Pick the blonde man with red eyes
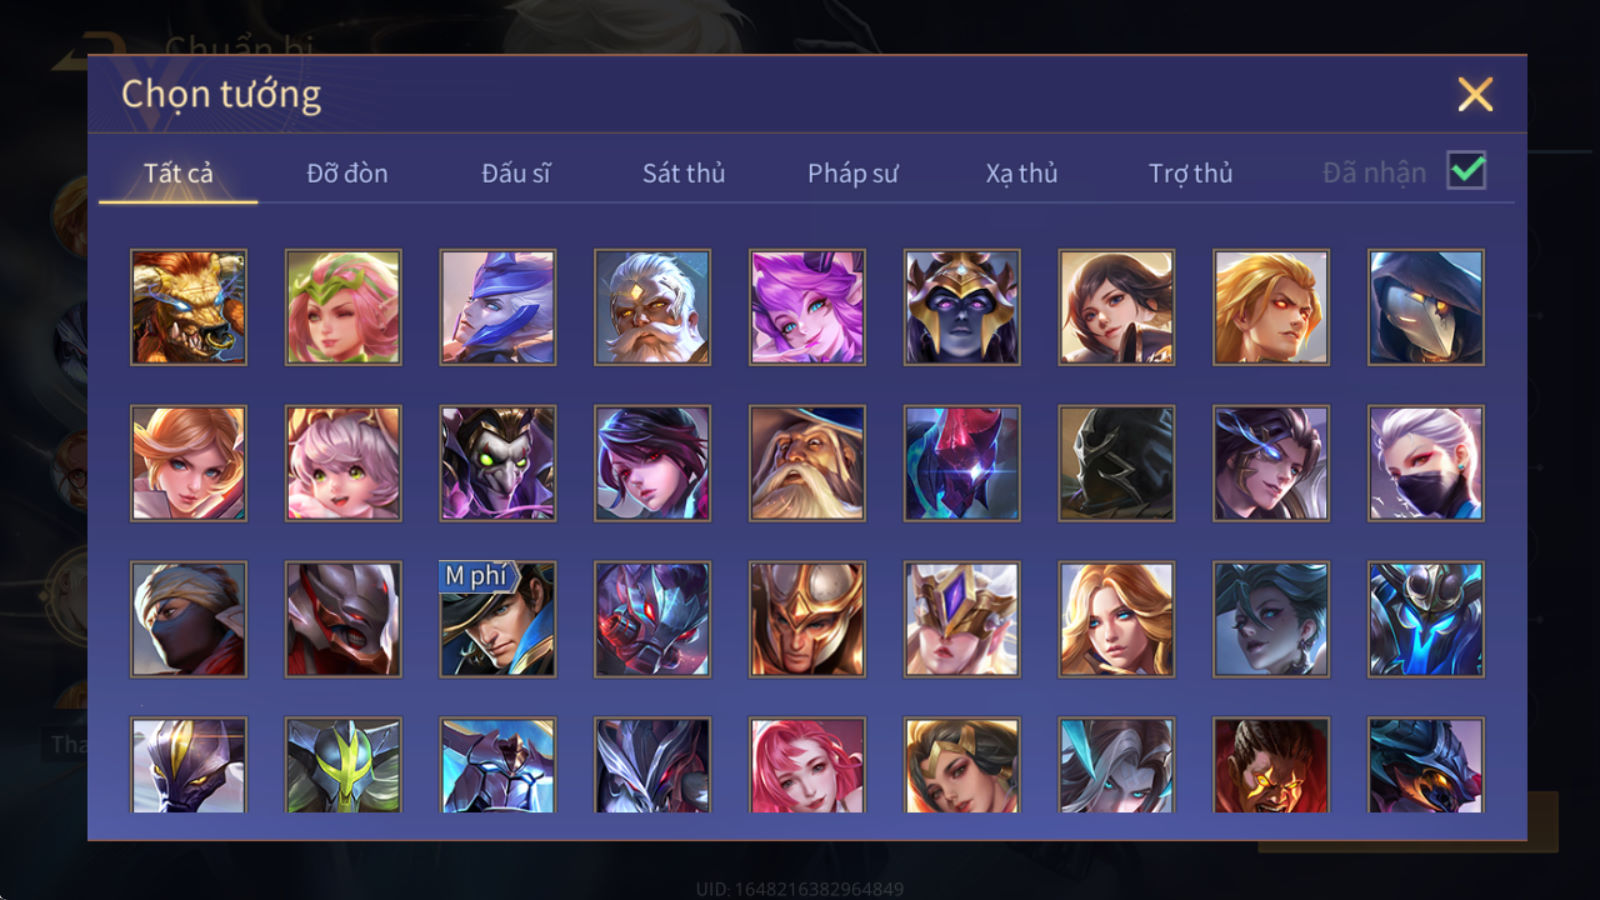1600x900 pixels. tap(1271, 307)
